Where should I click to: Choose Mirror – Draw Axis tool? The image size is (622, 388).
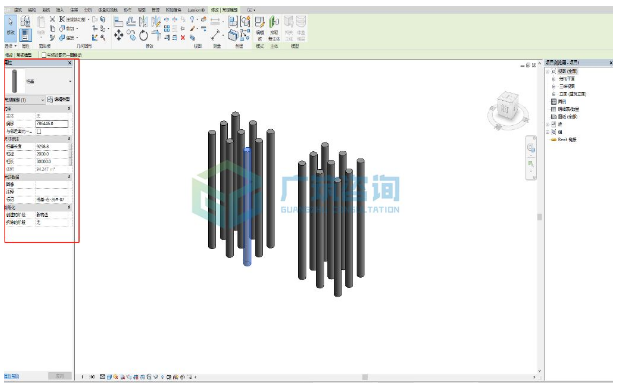(156, 22)
